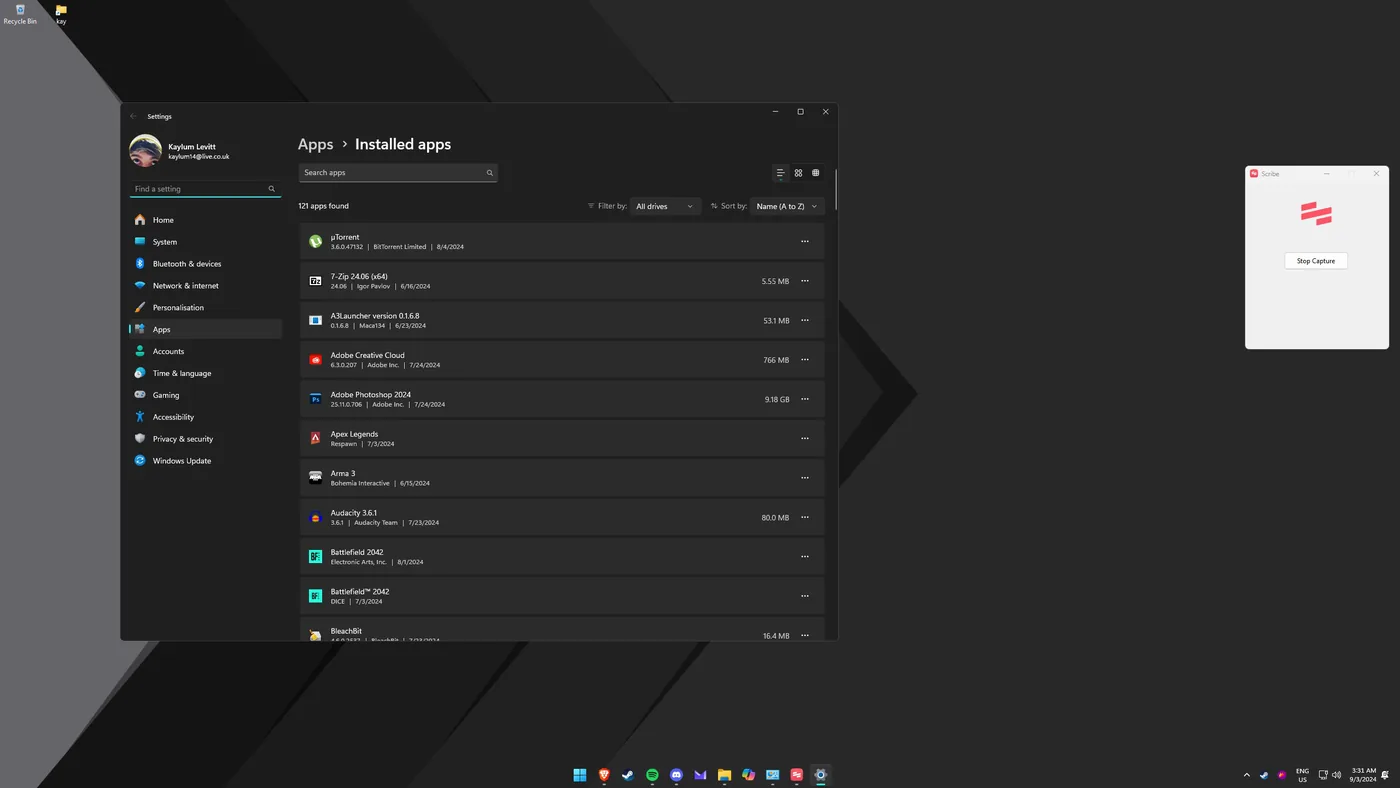Viewport: 1400px width, 788px height.
Task: Click the volume icon in system tray
Action: (x=1337, y=775)
